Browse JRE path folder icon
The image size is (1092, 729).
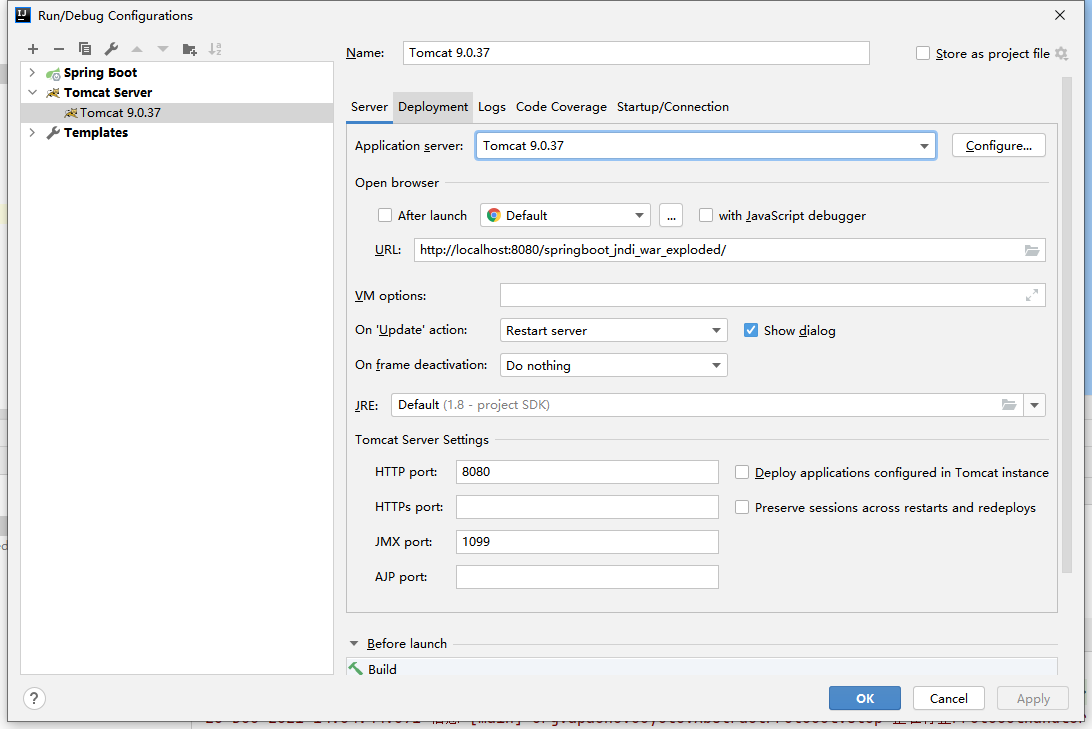[1008, 405]
